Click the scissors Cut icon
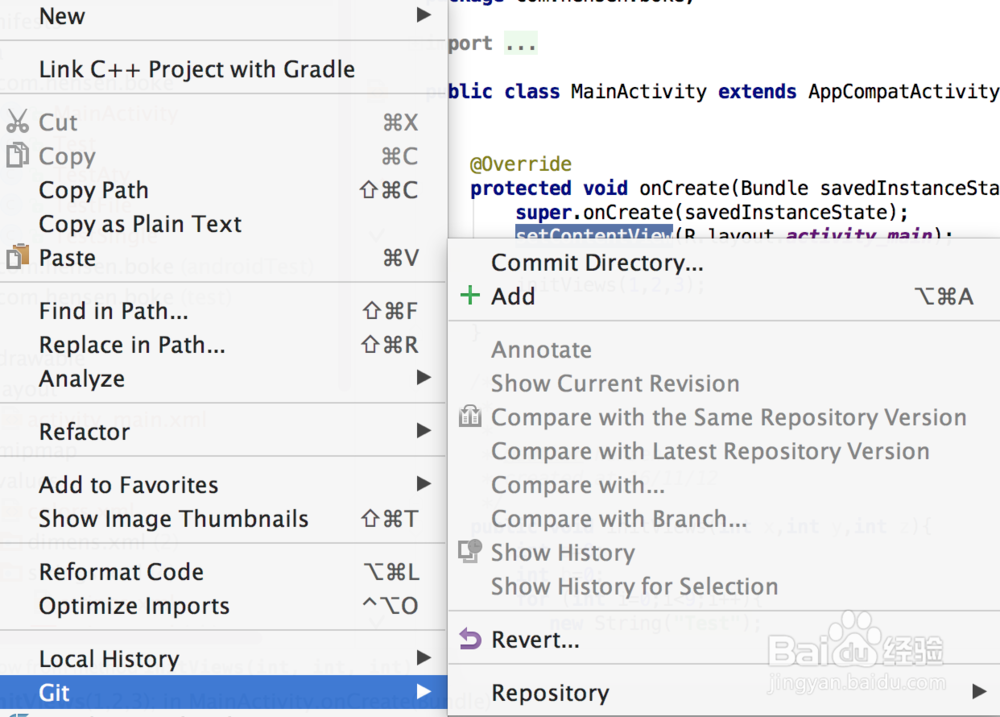1000x717 pixels. click(x=18, y=122)
